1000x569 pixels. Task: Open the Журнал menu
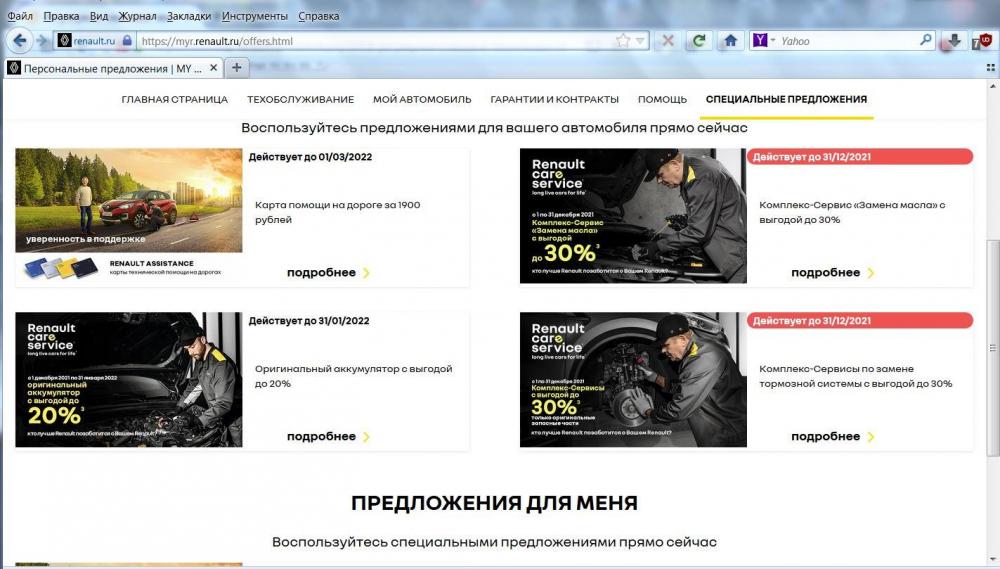pos(137,16)
